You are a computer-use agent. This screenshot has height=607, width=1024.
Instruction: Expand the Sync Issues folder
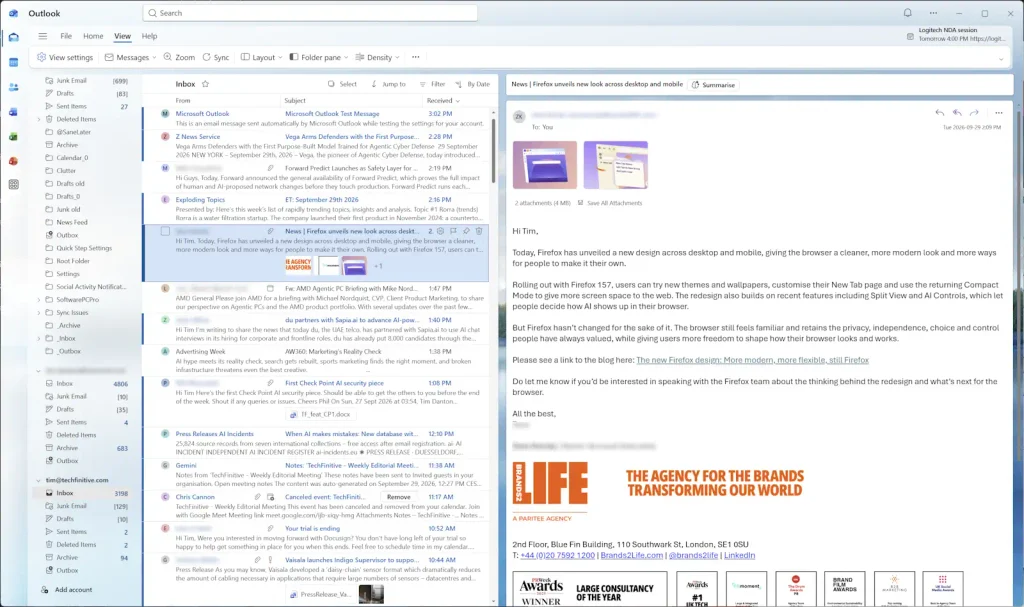pyautogui.click(x=39, y=313)
